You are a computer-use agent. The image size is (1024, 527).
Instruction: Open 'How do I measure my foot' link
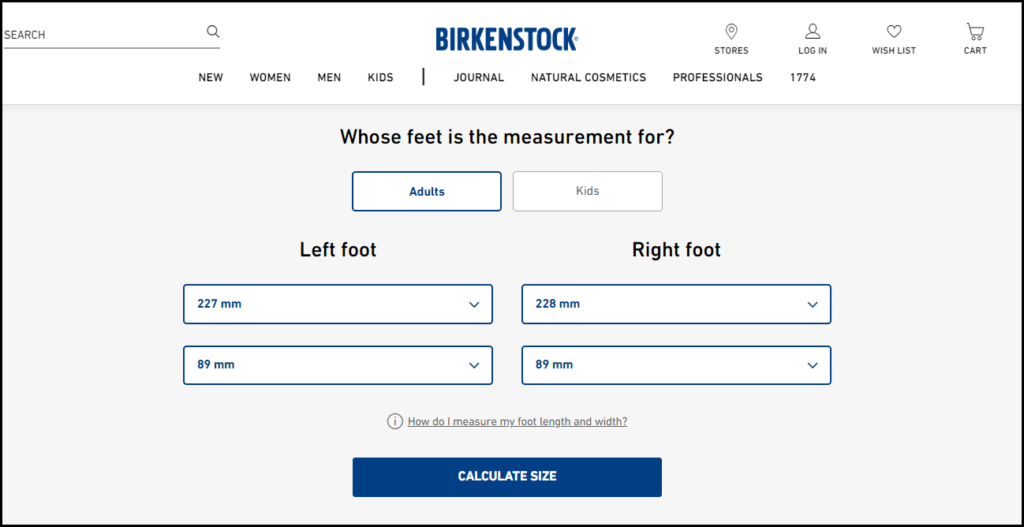pyautogui.click(x=517, y=421)
